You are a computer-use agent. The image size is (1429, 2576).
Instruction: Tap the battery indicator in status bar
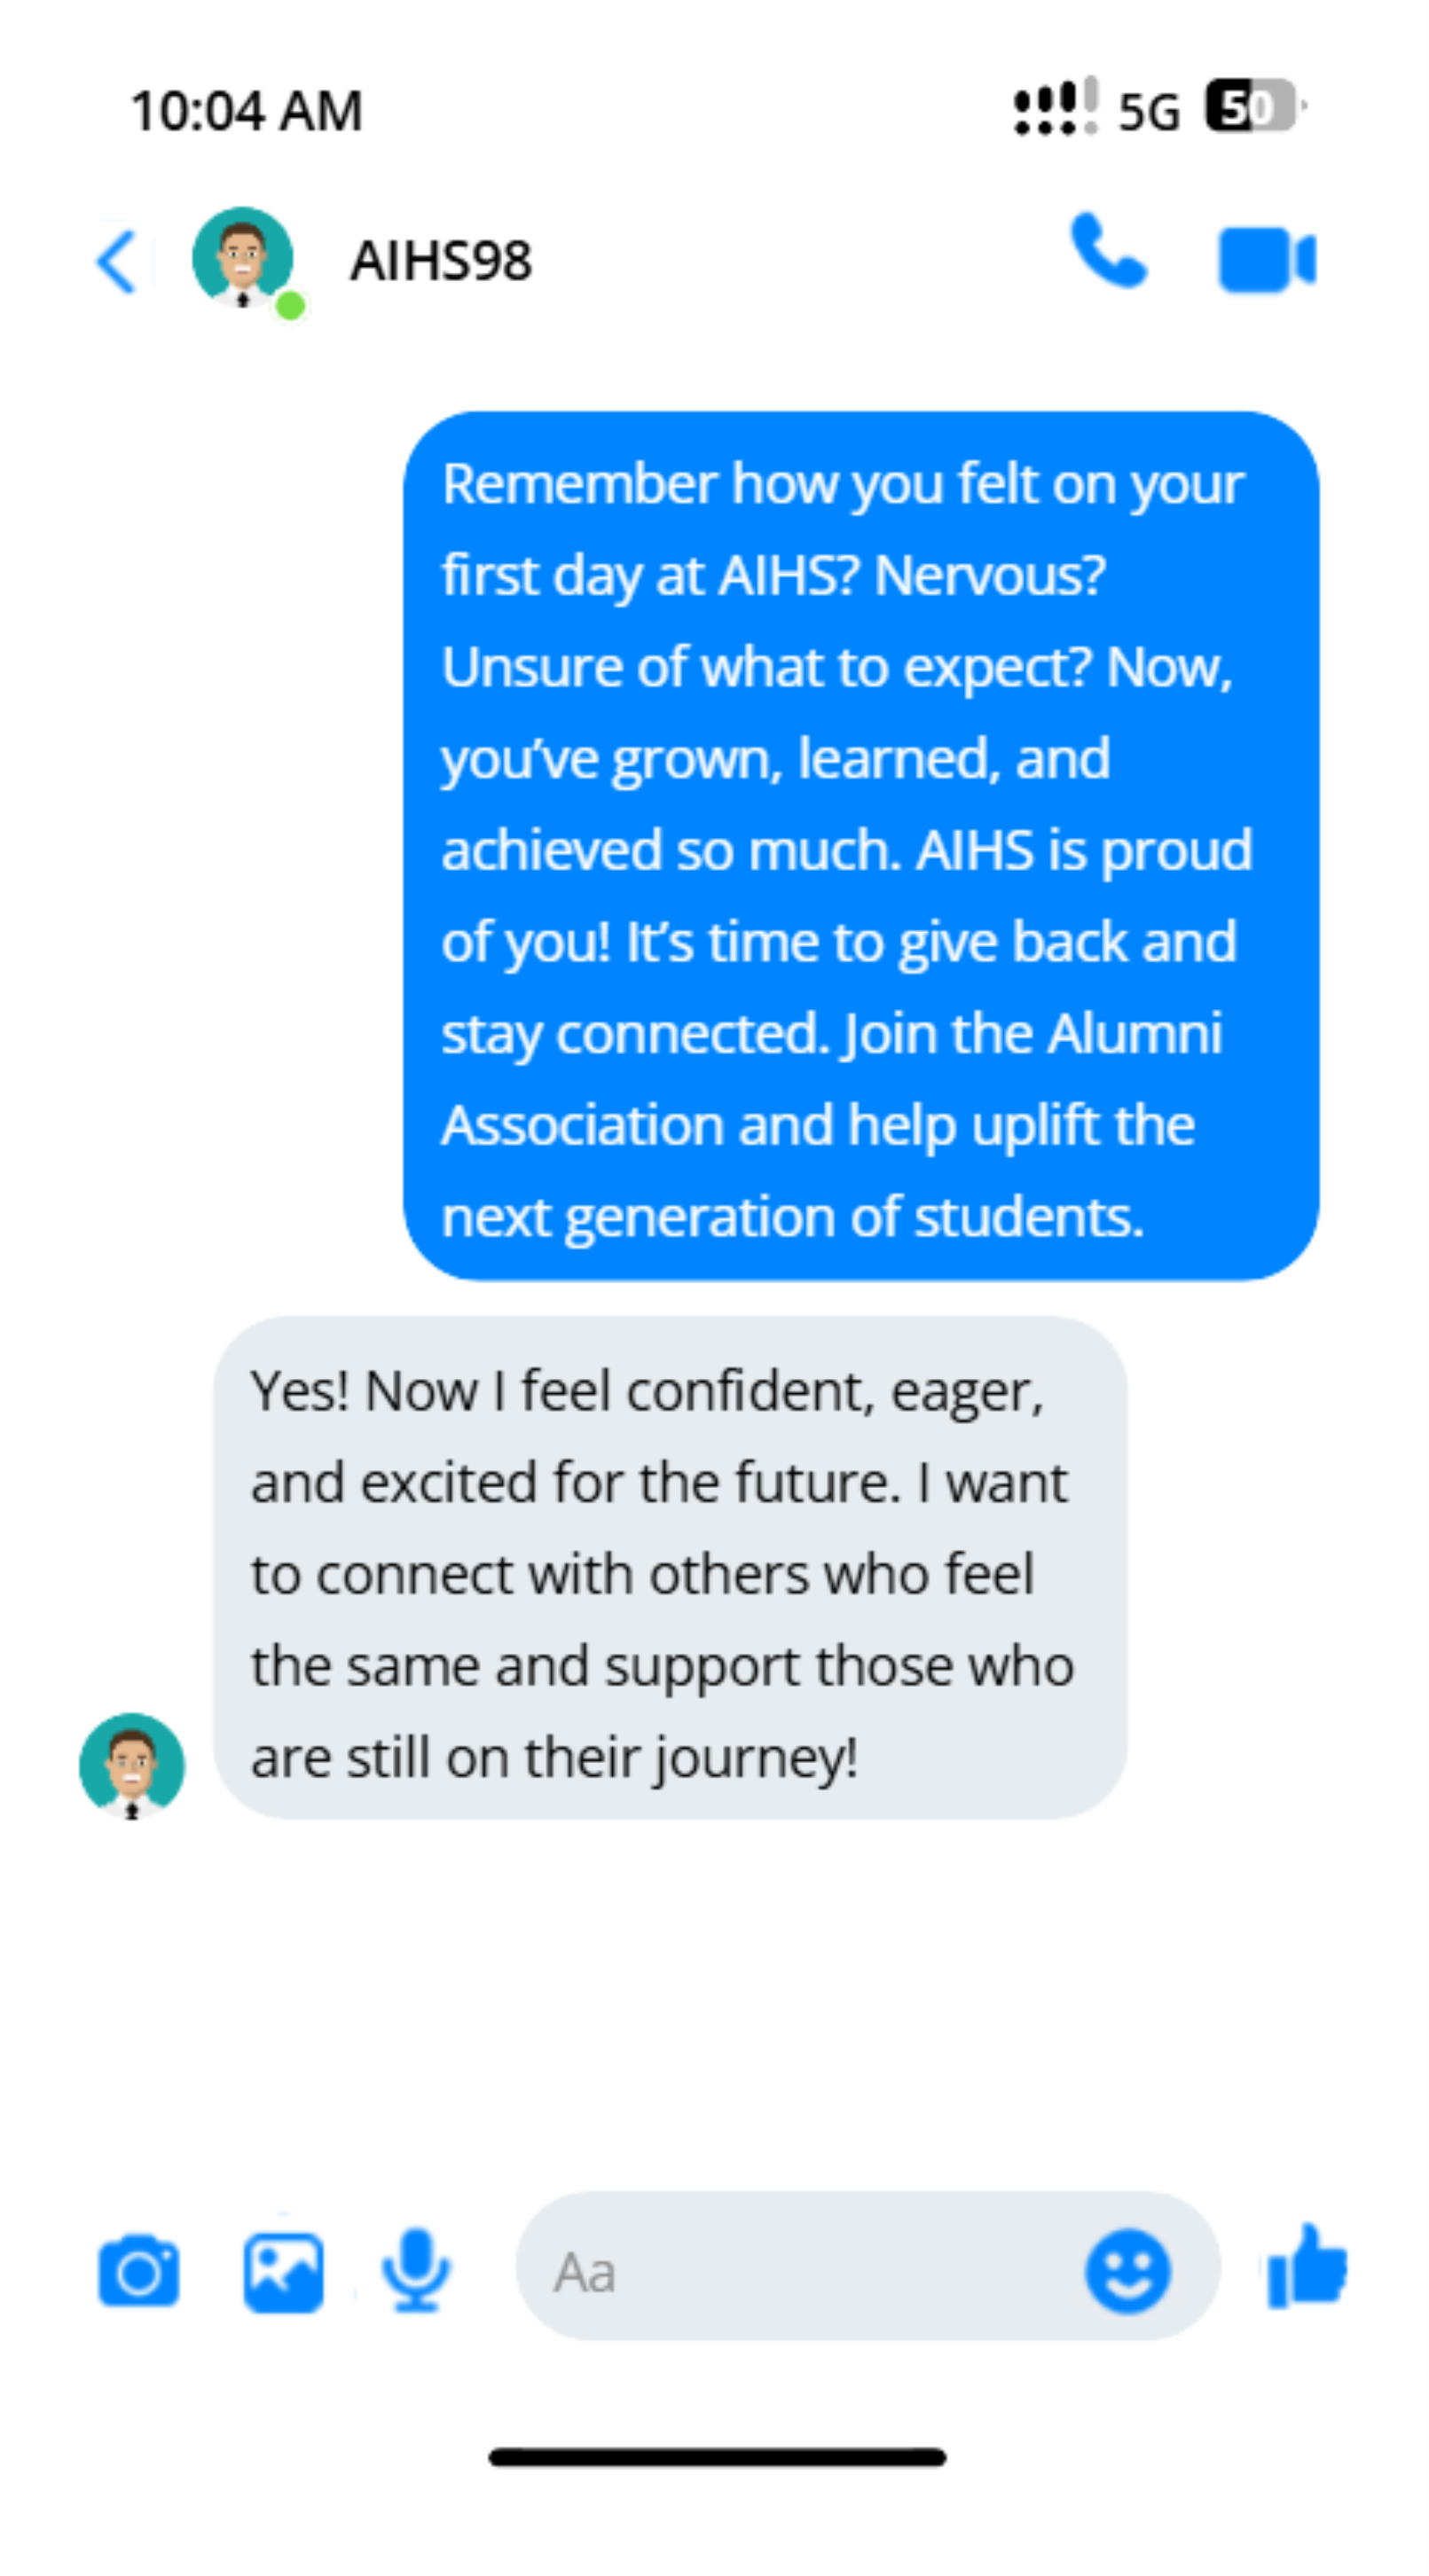1252,106
